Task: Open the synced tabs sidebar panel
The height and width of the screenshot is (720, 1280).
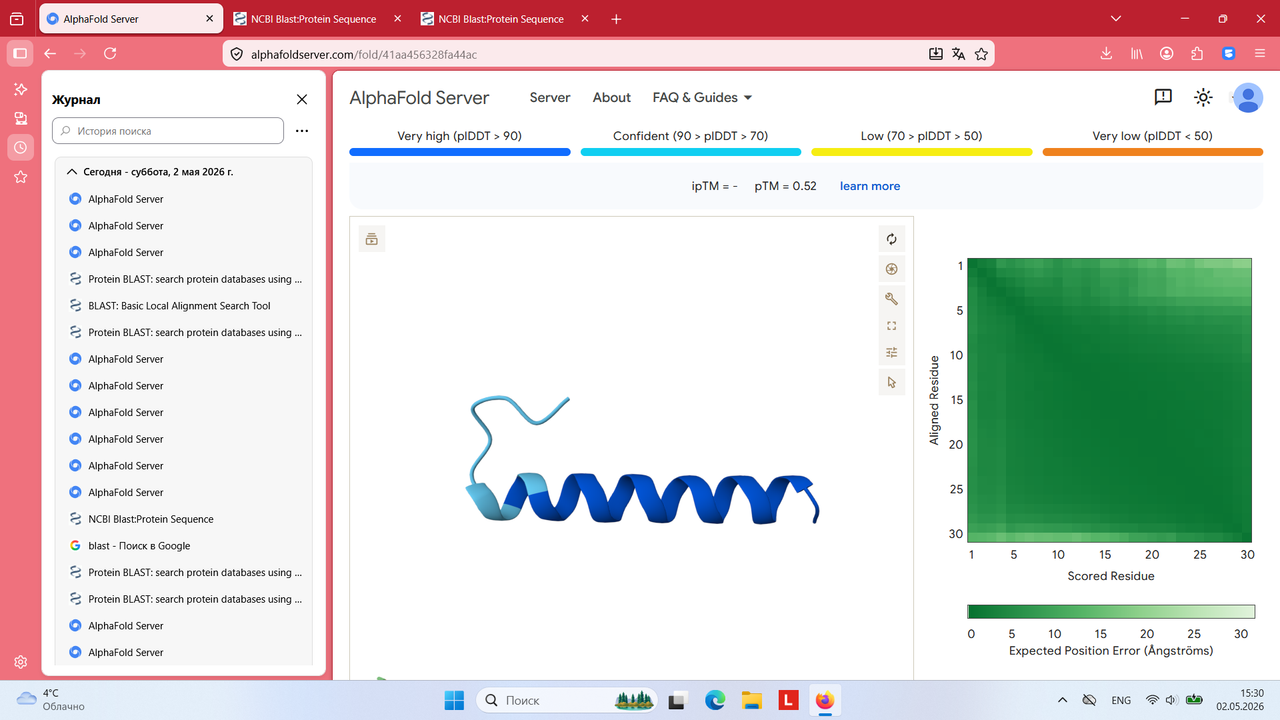Action: tap(20, 118)
